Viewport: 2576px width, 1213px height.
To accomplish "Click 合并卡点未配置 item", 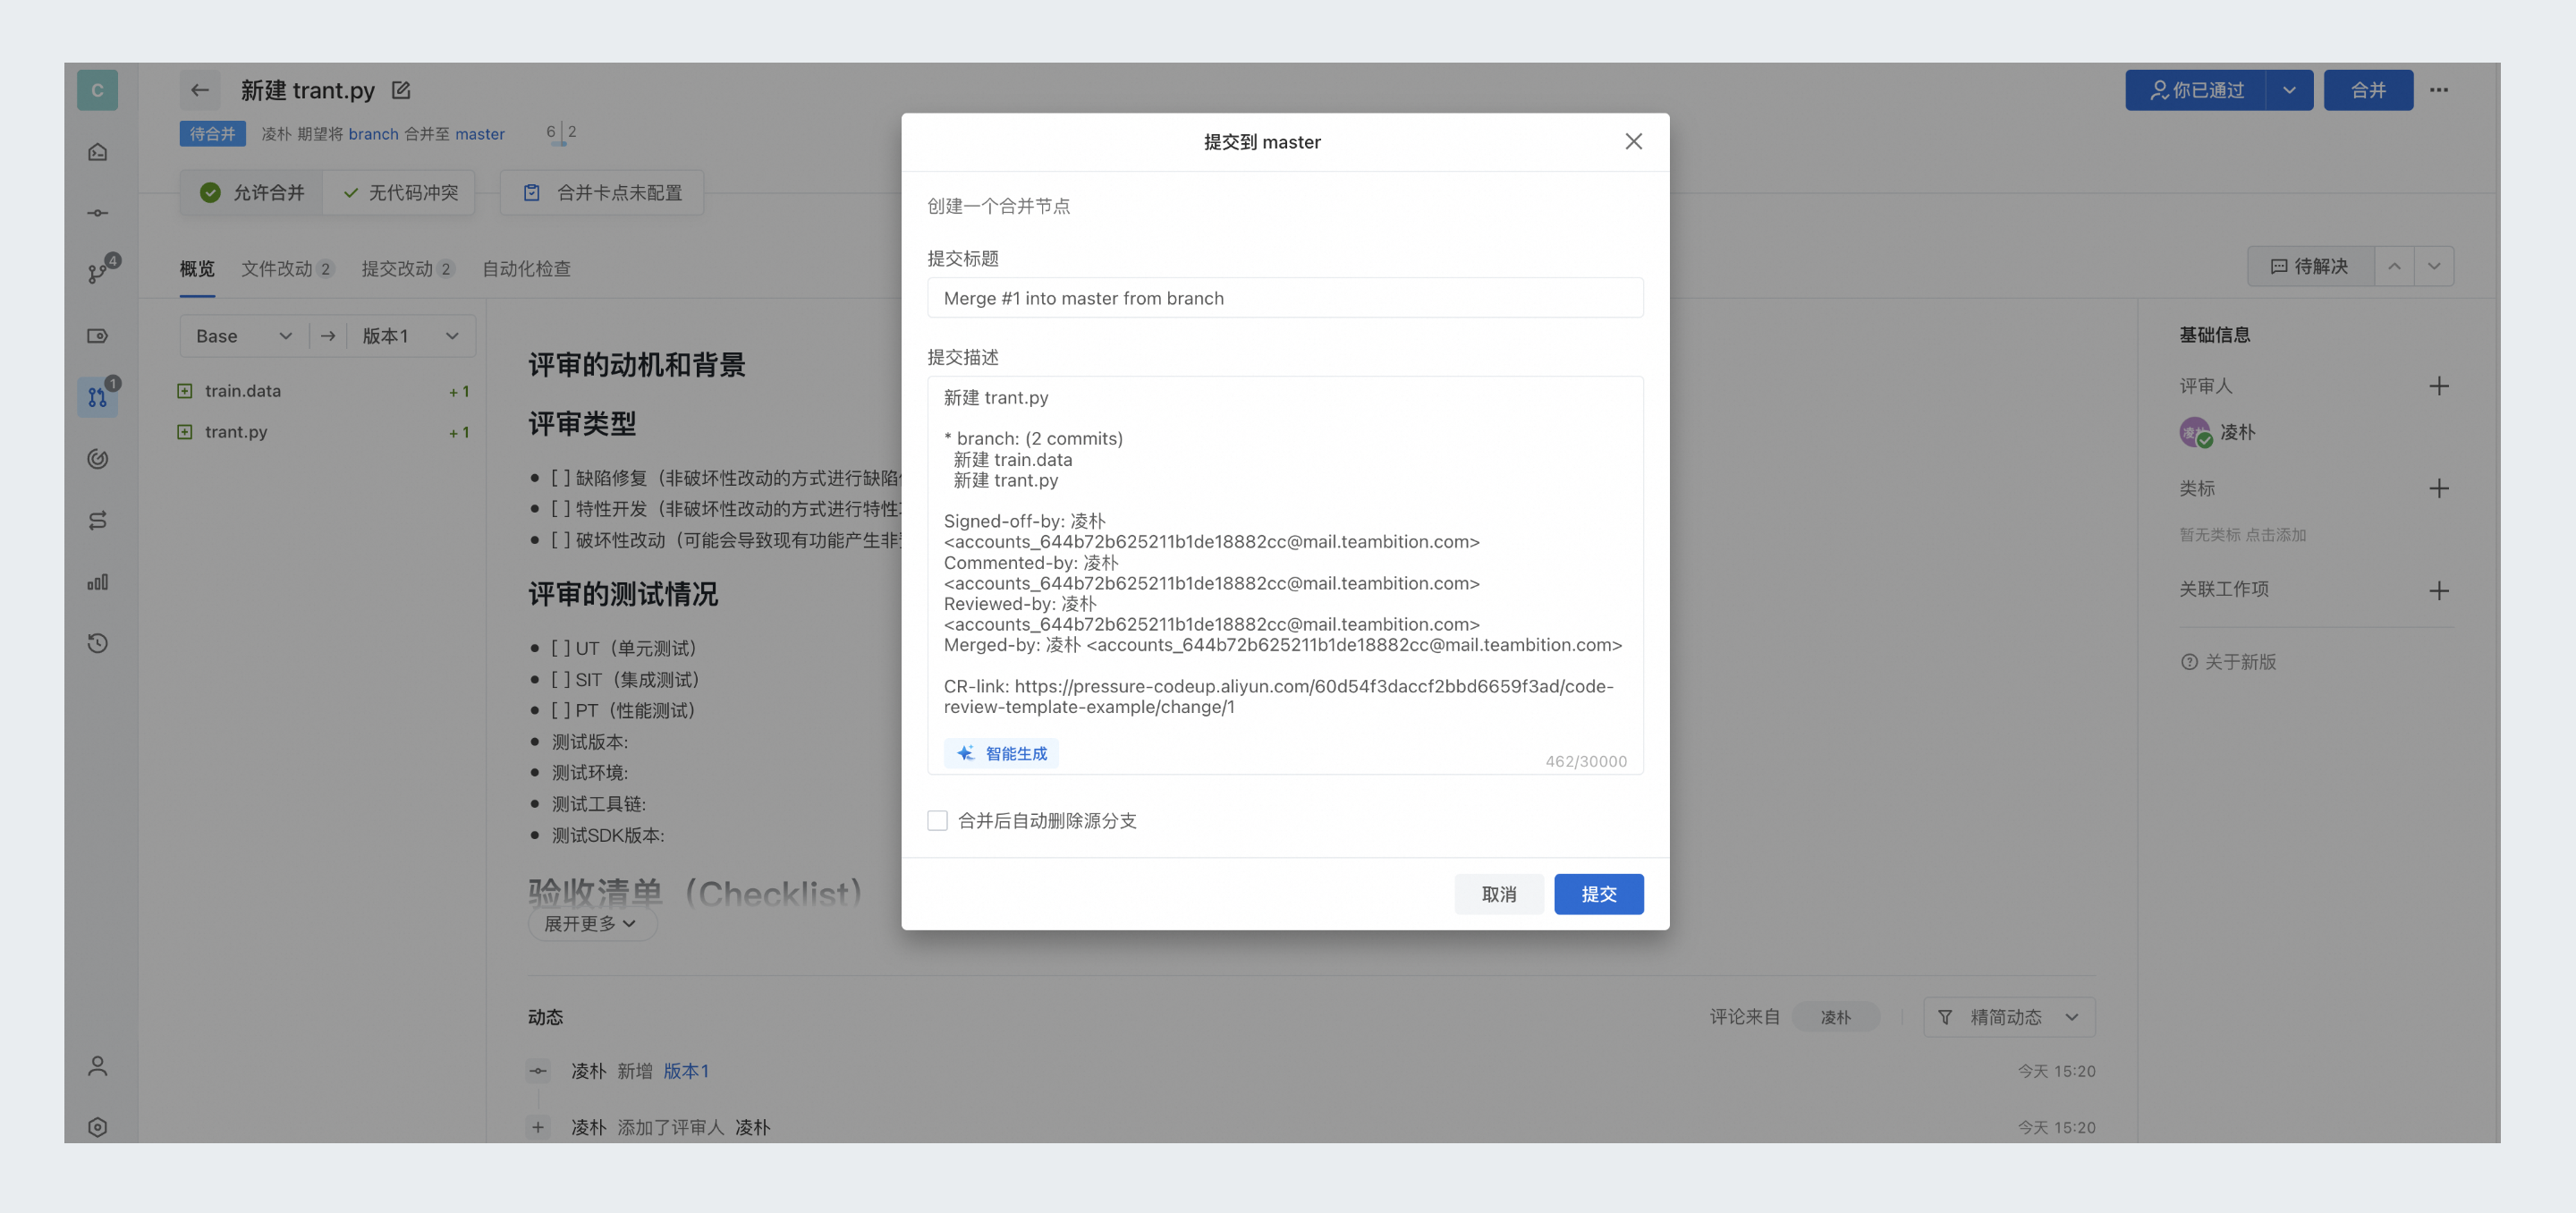I will coord(603,192).
